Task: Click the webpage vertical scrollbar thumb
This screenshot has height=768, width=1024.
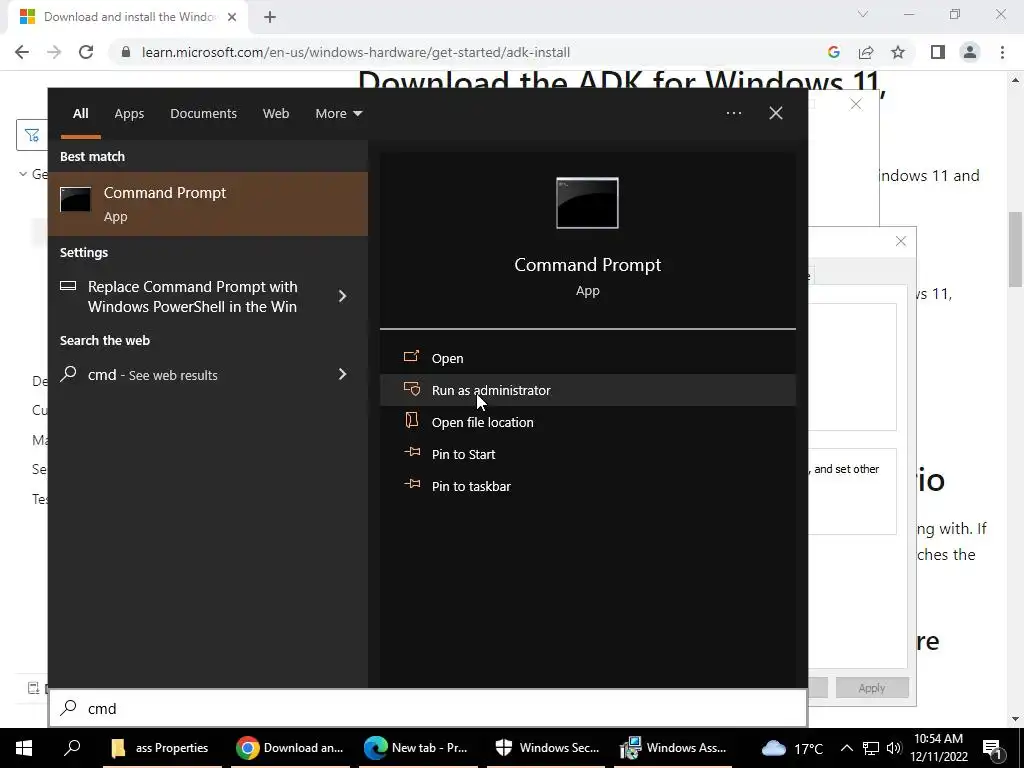Action: pos(1015,249)
